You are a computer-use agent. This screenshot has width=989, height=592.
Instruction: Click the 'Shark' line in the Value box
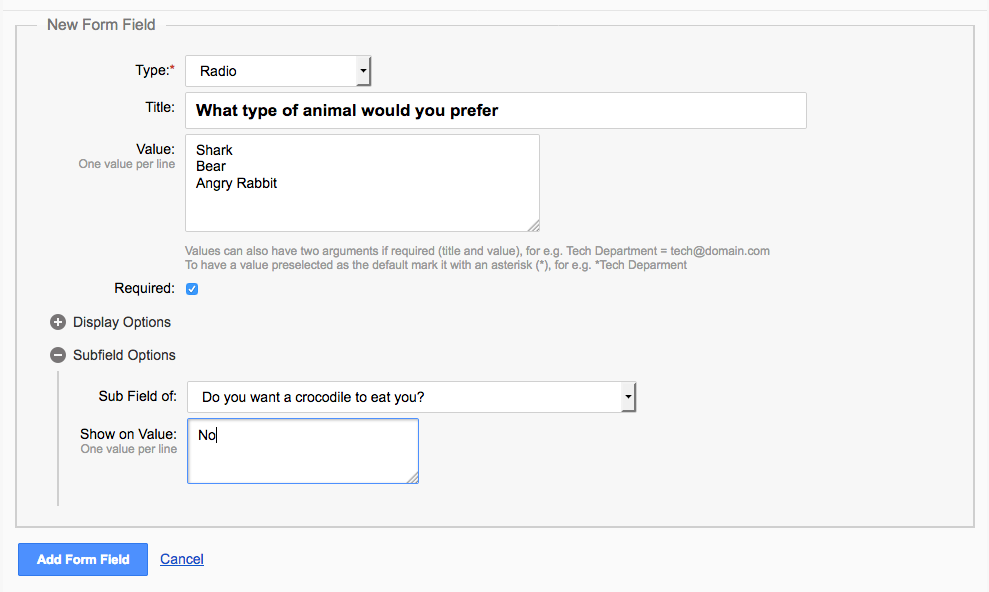[x=214, y=150]
